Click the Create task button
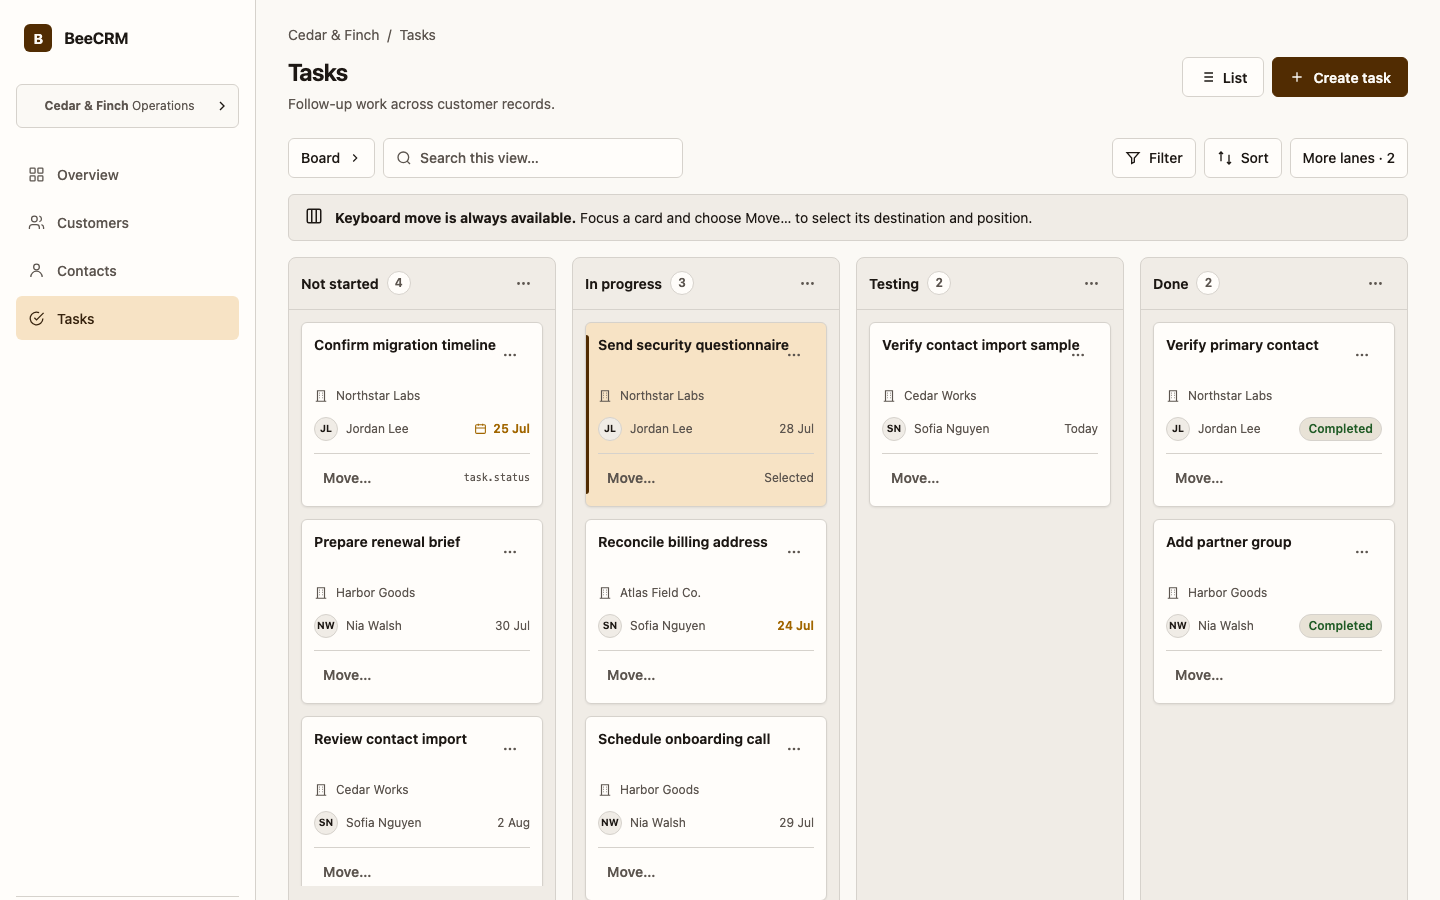 click(1340, 77)
